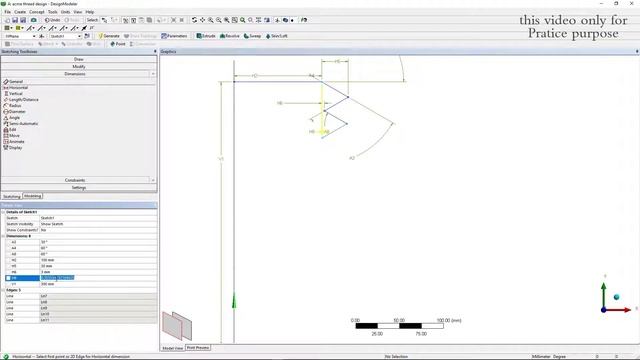Screen dimensions: 640x360
Task: Select the Vertical dimension tool
Action: [x=13, y=93]
